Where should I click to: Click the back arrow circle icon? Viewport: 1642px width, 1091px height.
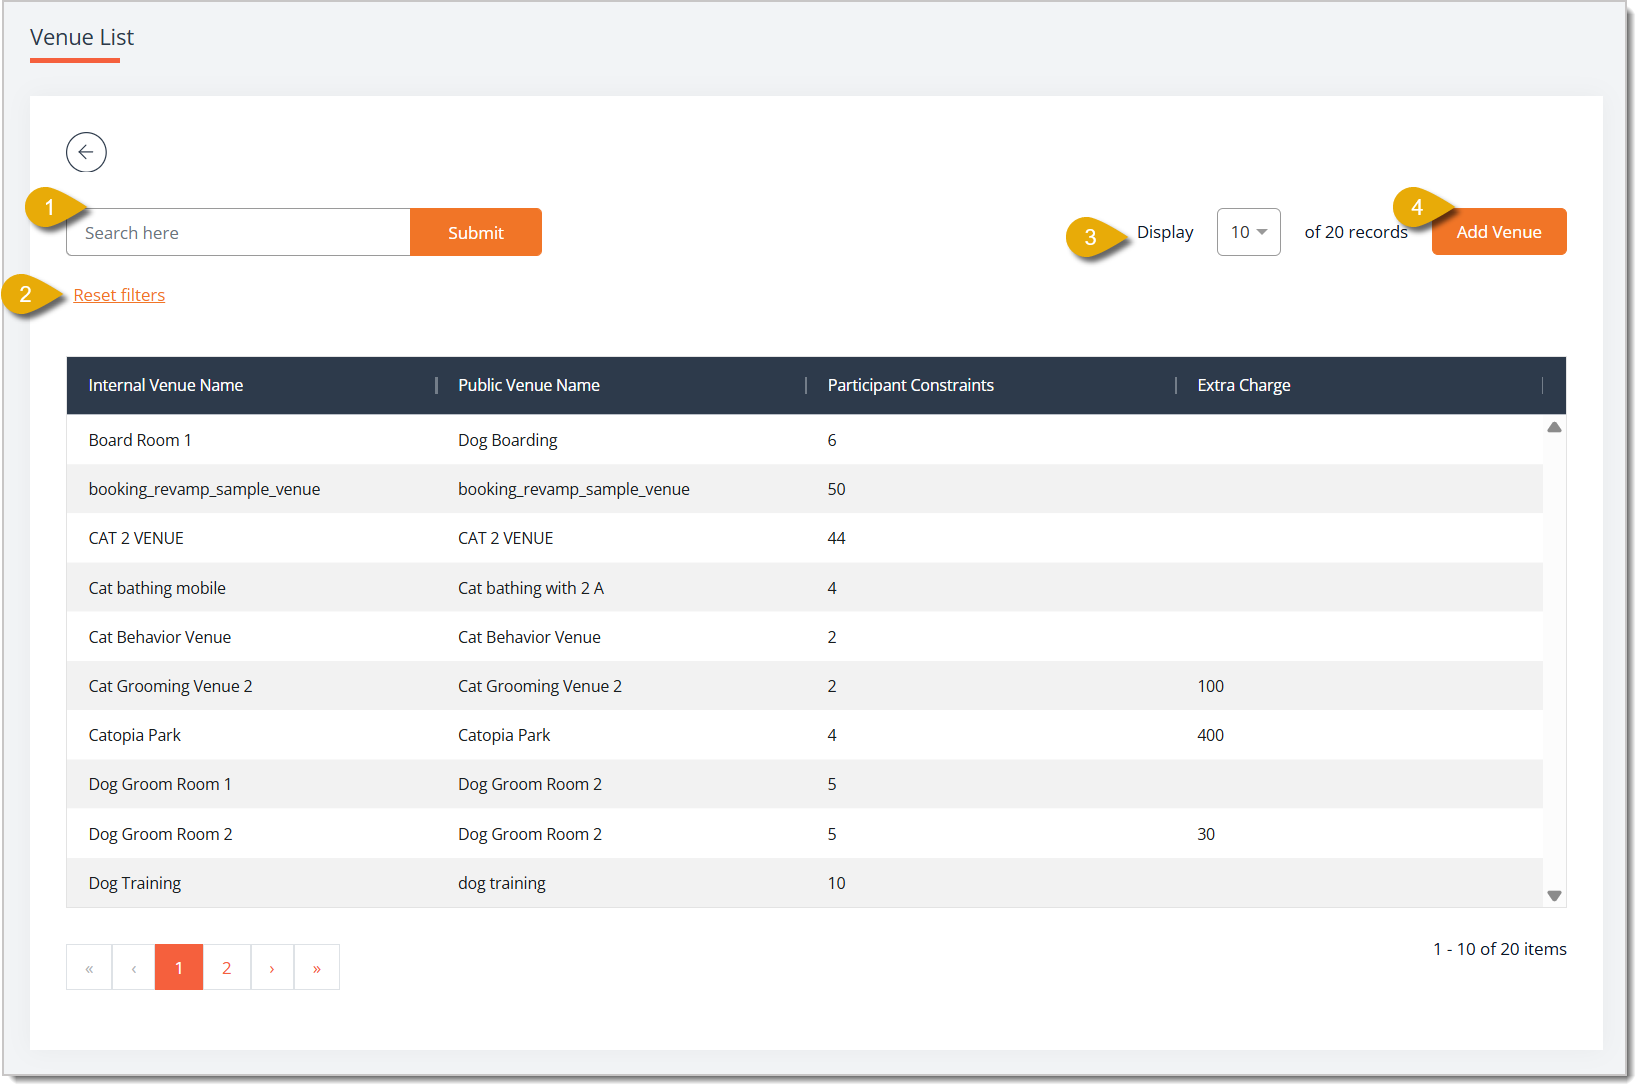pos(86,152)
